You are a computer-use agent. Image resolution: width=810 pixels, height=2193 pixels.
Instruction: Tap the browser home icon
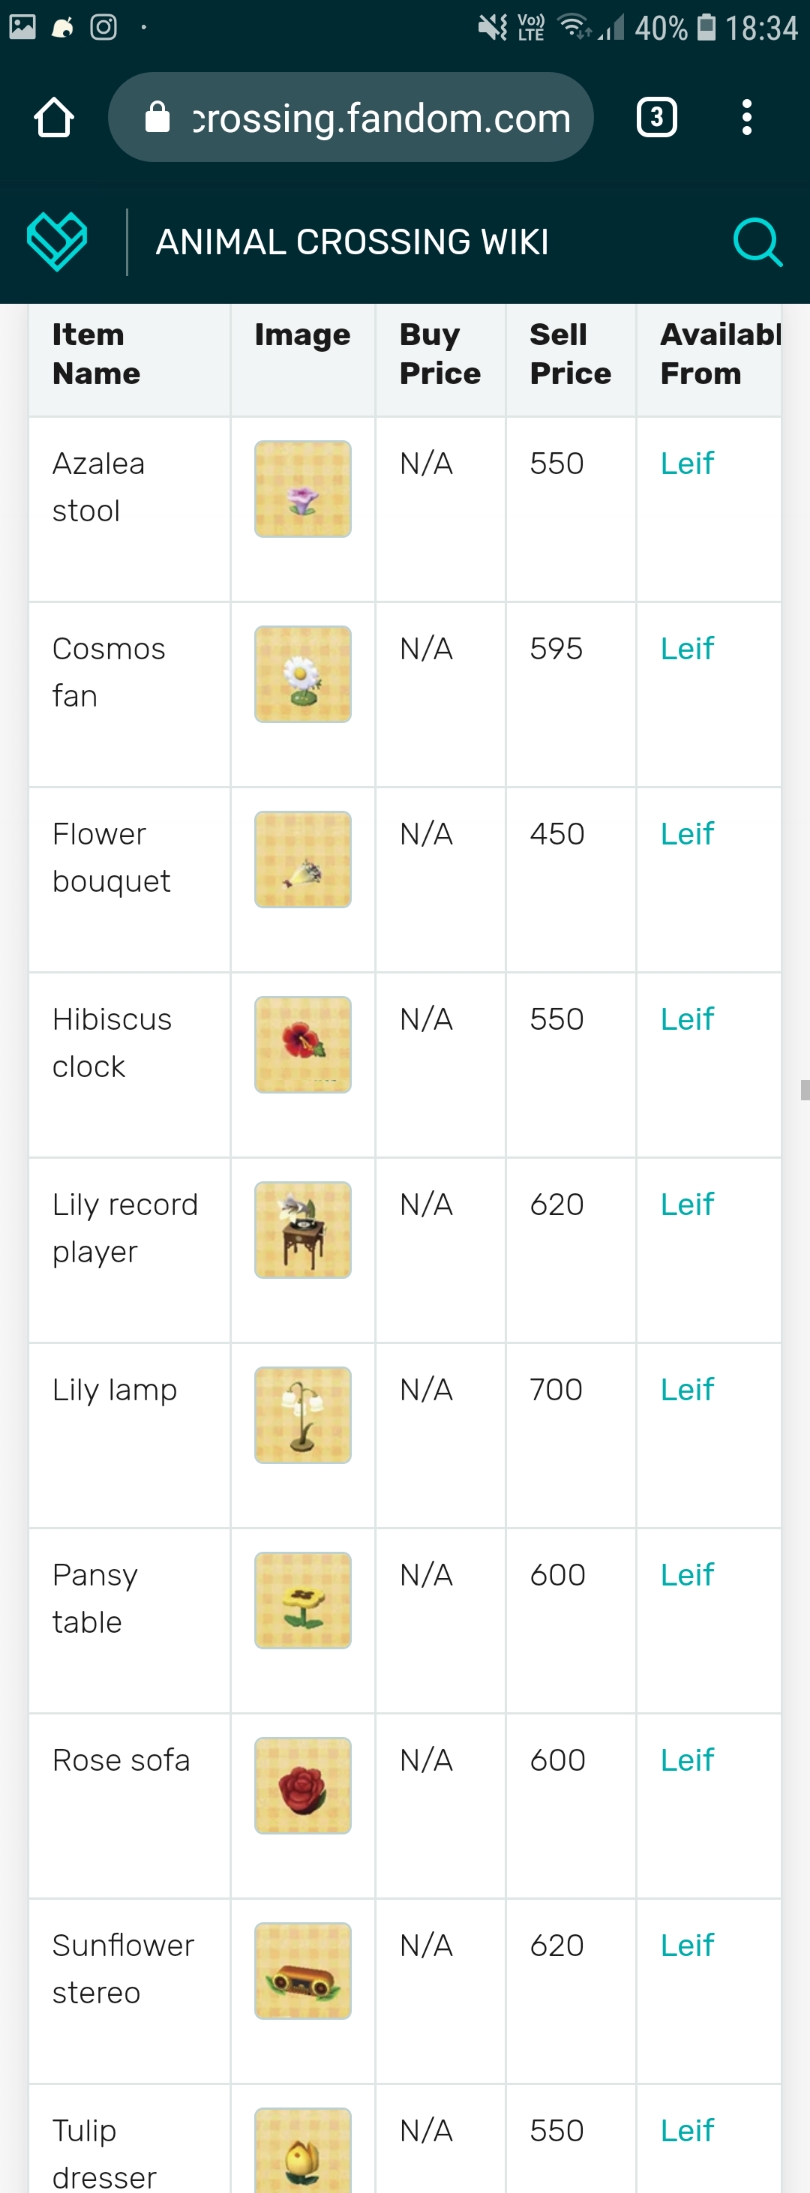(x=54, y=118)
